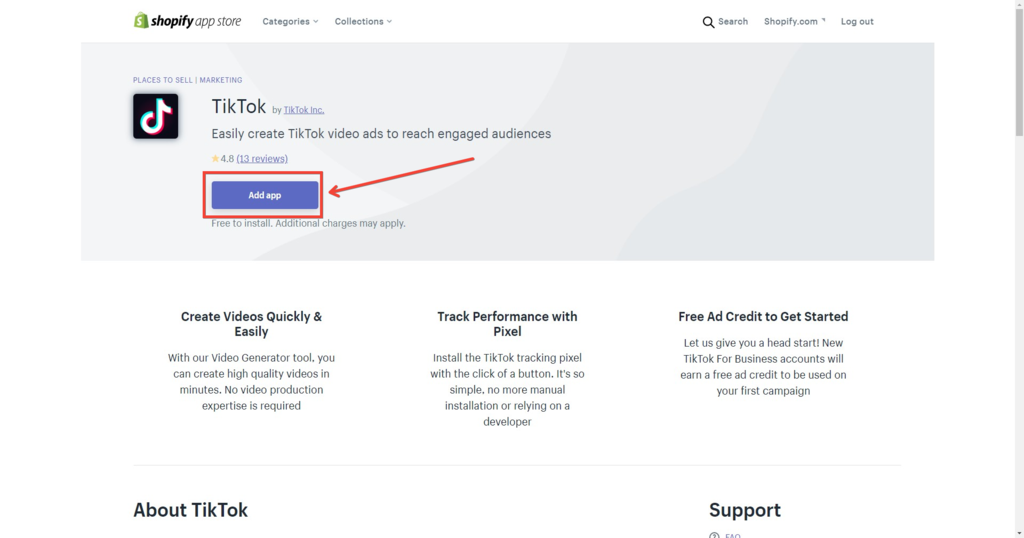The width and height of the screenshot is (1024, 538).
Task: Click the search magnifying glass icon
Action: click(x=708, y=22)
